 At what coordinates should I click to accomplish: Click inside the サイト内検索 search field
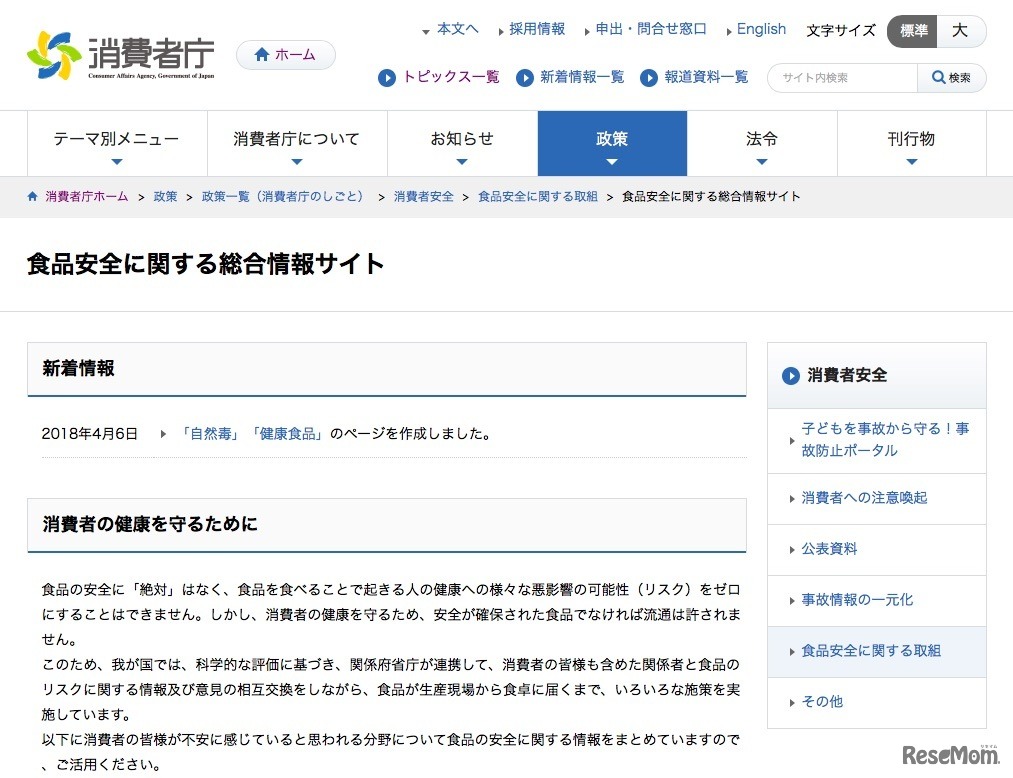click(840, 77)
